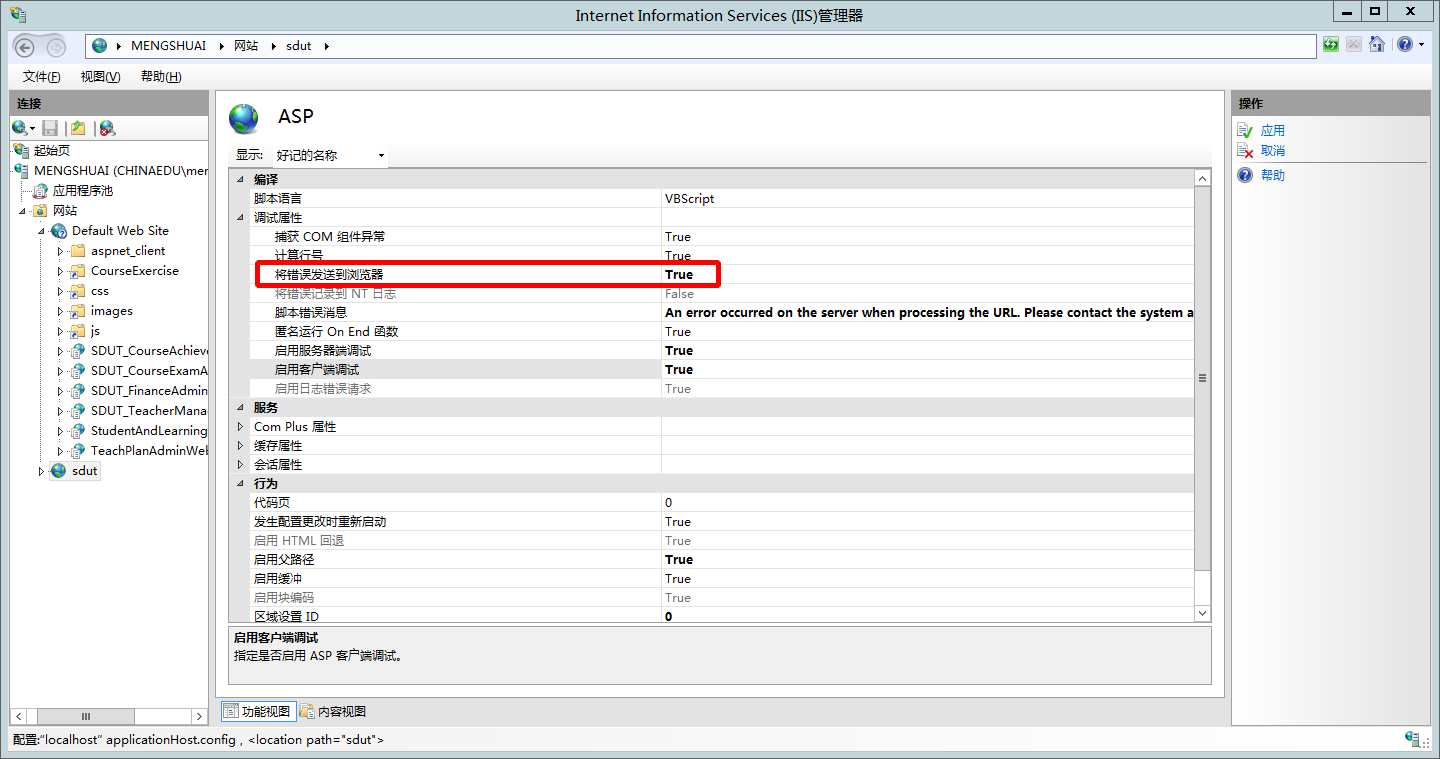The height and width of the screenshot is (759, 1440).
Task: Select the 应用程序池 application pools icon
Action: tap(41, 190)
